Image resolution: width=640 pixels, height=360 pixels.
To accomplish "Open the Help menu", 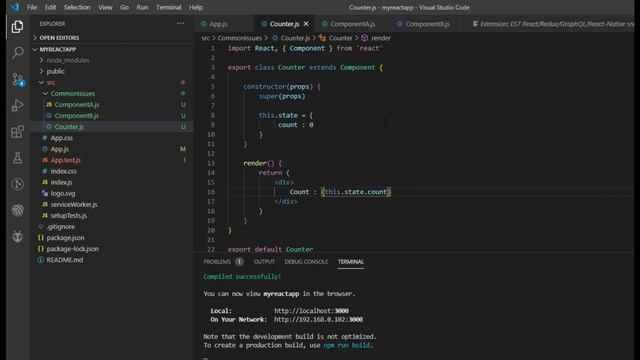I will point(196,7).
